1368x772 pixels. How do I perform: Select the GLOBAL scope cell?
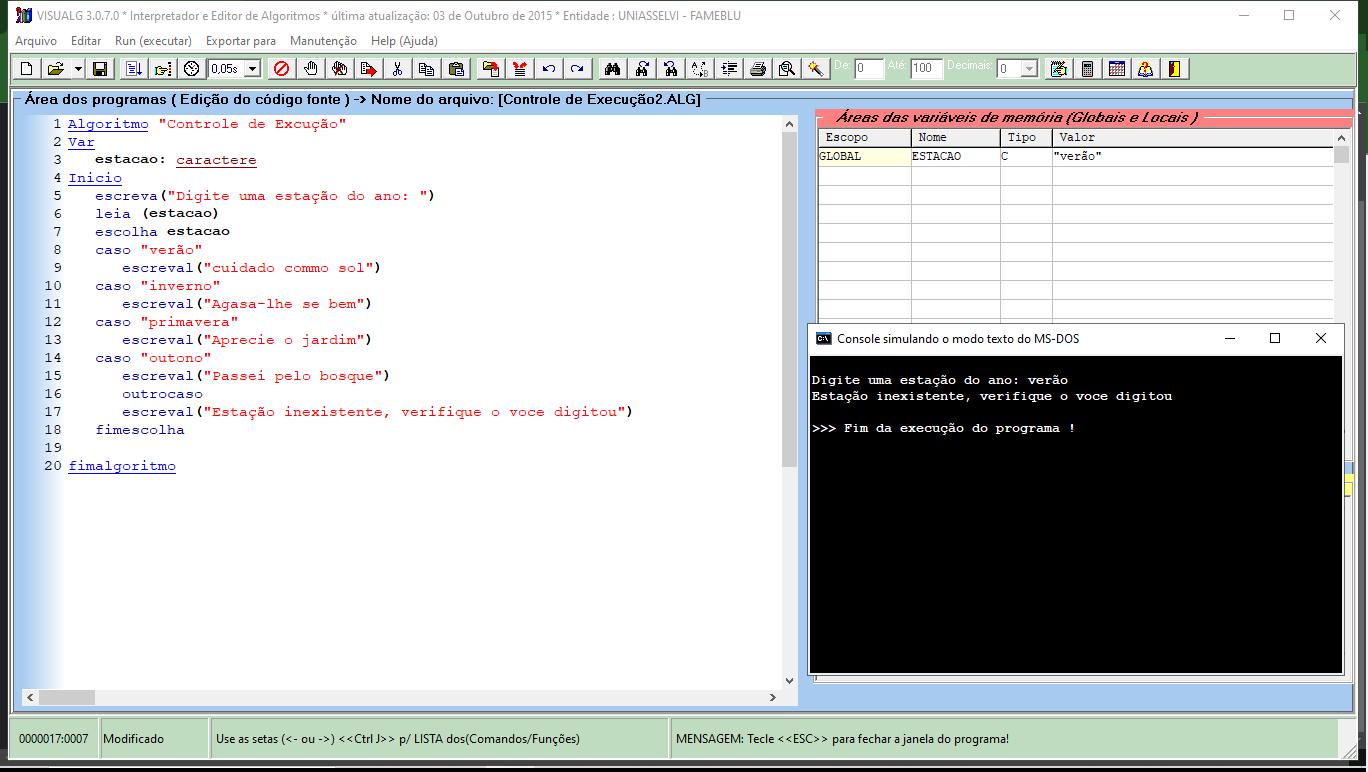click(864, 157)
